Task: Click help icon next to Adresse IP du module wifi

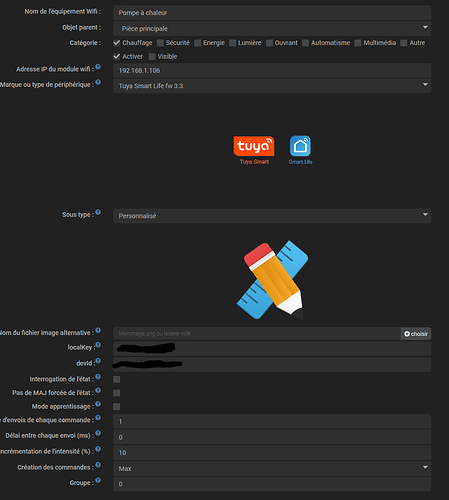Action: (98, 67)
